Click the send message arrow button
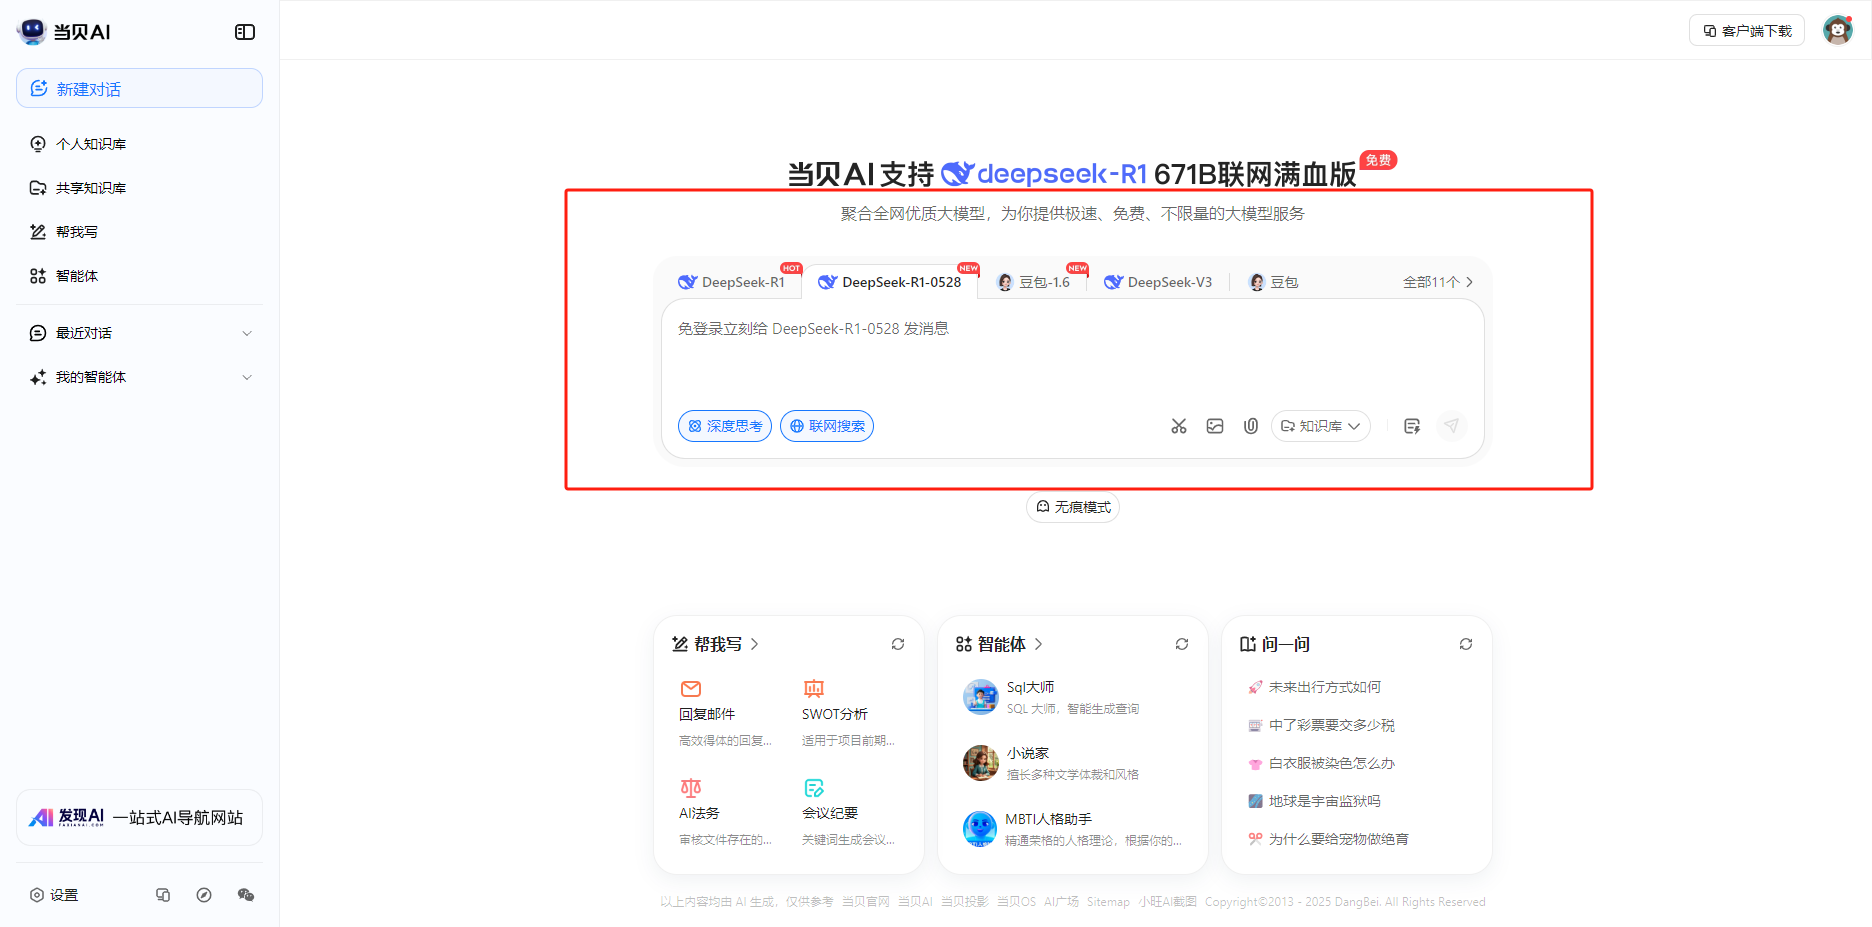The image size is (1872, 927). [x=1452, y=426]
